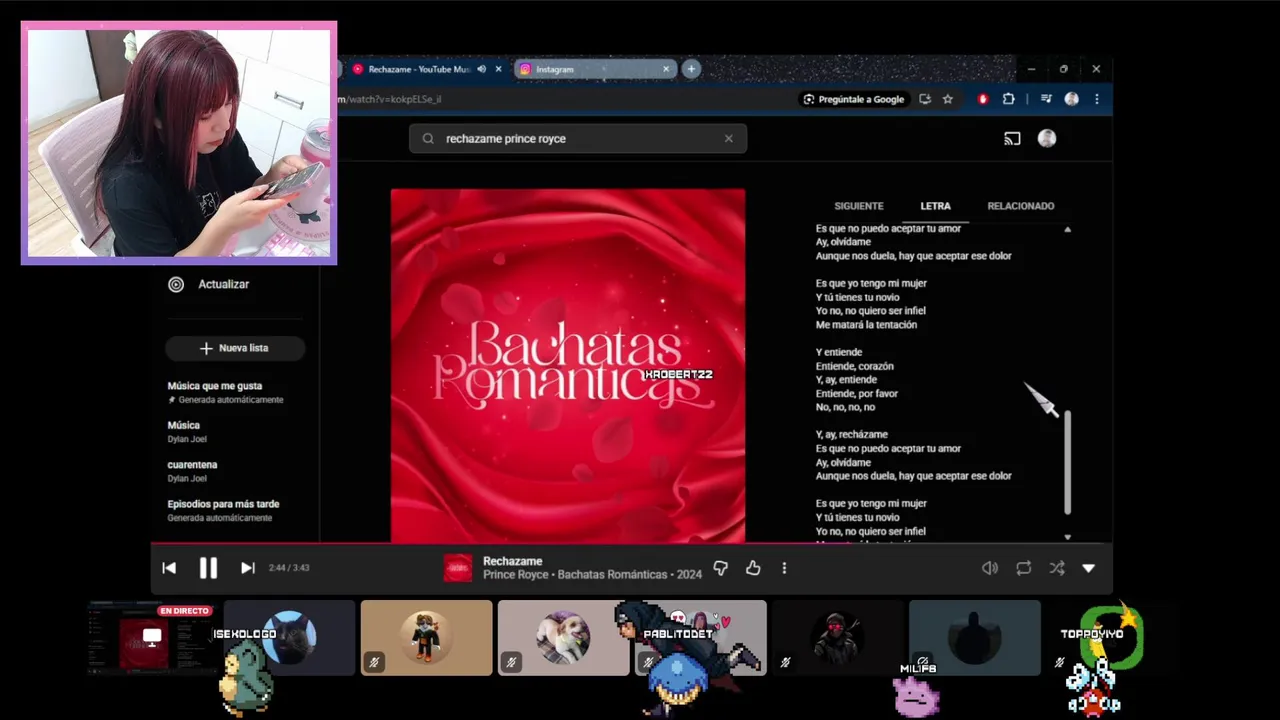This screenshot has height=720, width=1280.
Task: Close the Instagram browser tab
Action: [666, 69]
